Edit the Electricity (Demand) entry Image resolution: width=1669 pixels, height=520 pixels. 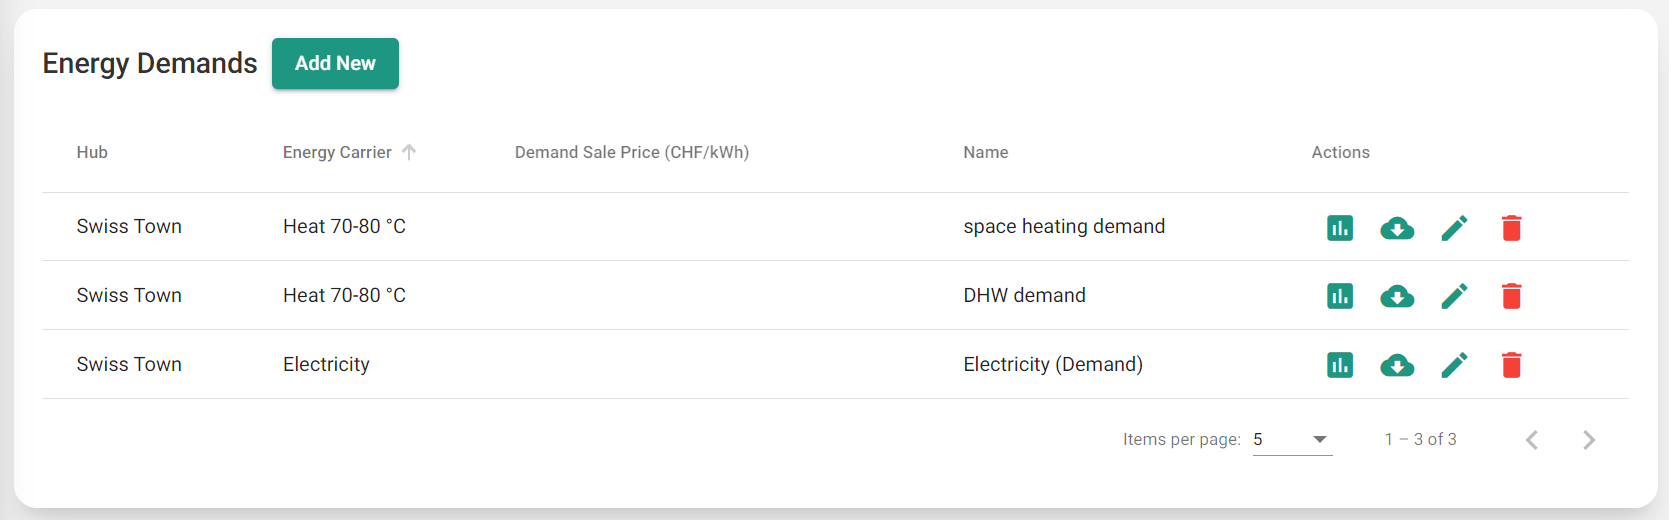tap(1454, 365)
